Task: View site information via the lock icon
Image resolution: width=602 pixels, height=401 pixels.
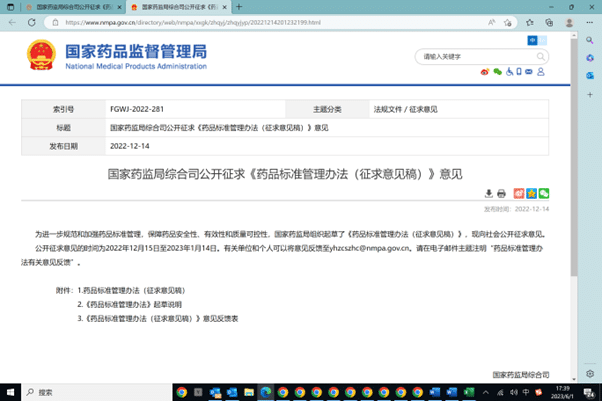Action: point(55,22)
